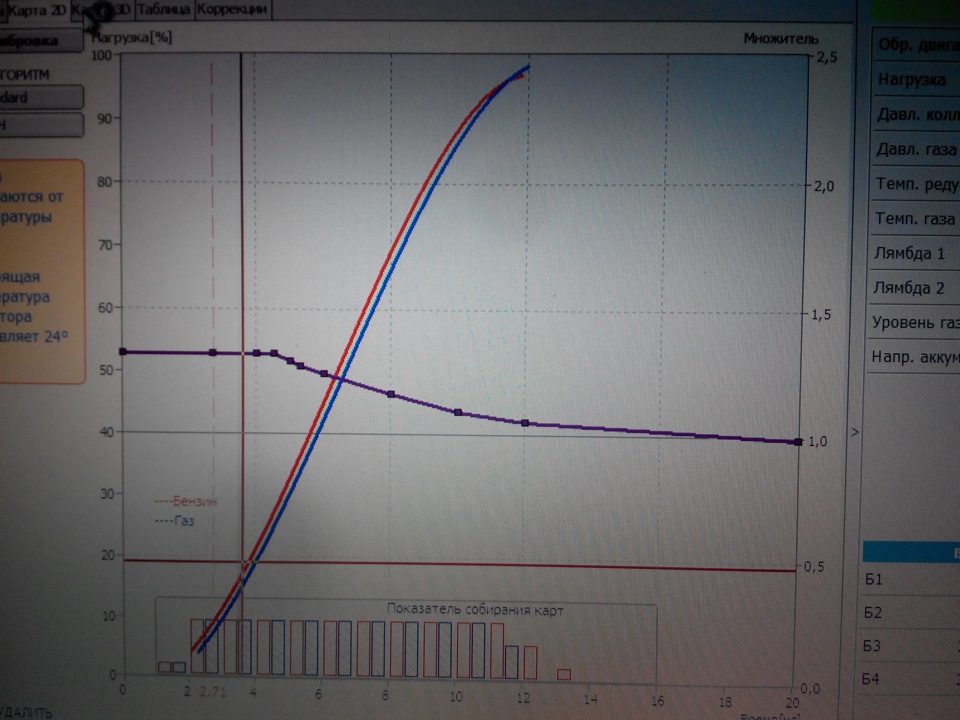The image size is (960, 720).
Task: Click the Нагрузка[%] axis label
Action: tap(132, 37)
